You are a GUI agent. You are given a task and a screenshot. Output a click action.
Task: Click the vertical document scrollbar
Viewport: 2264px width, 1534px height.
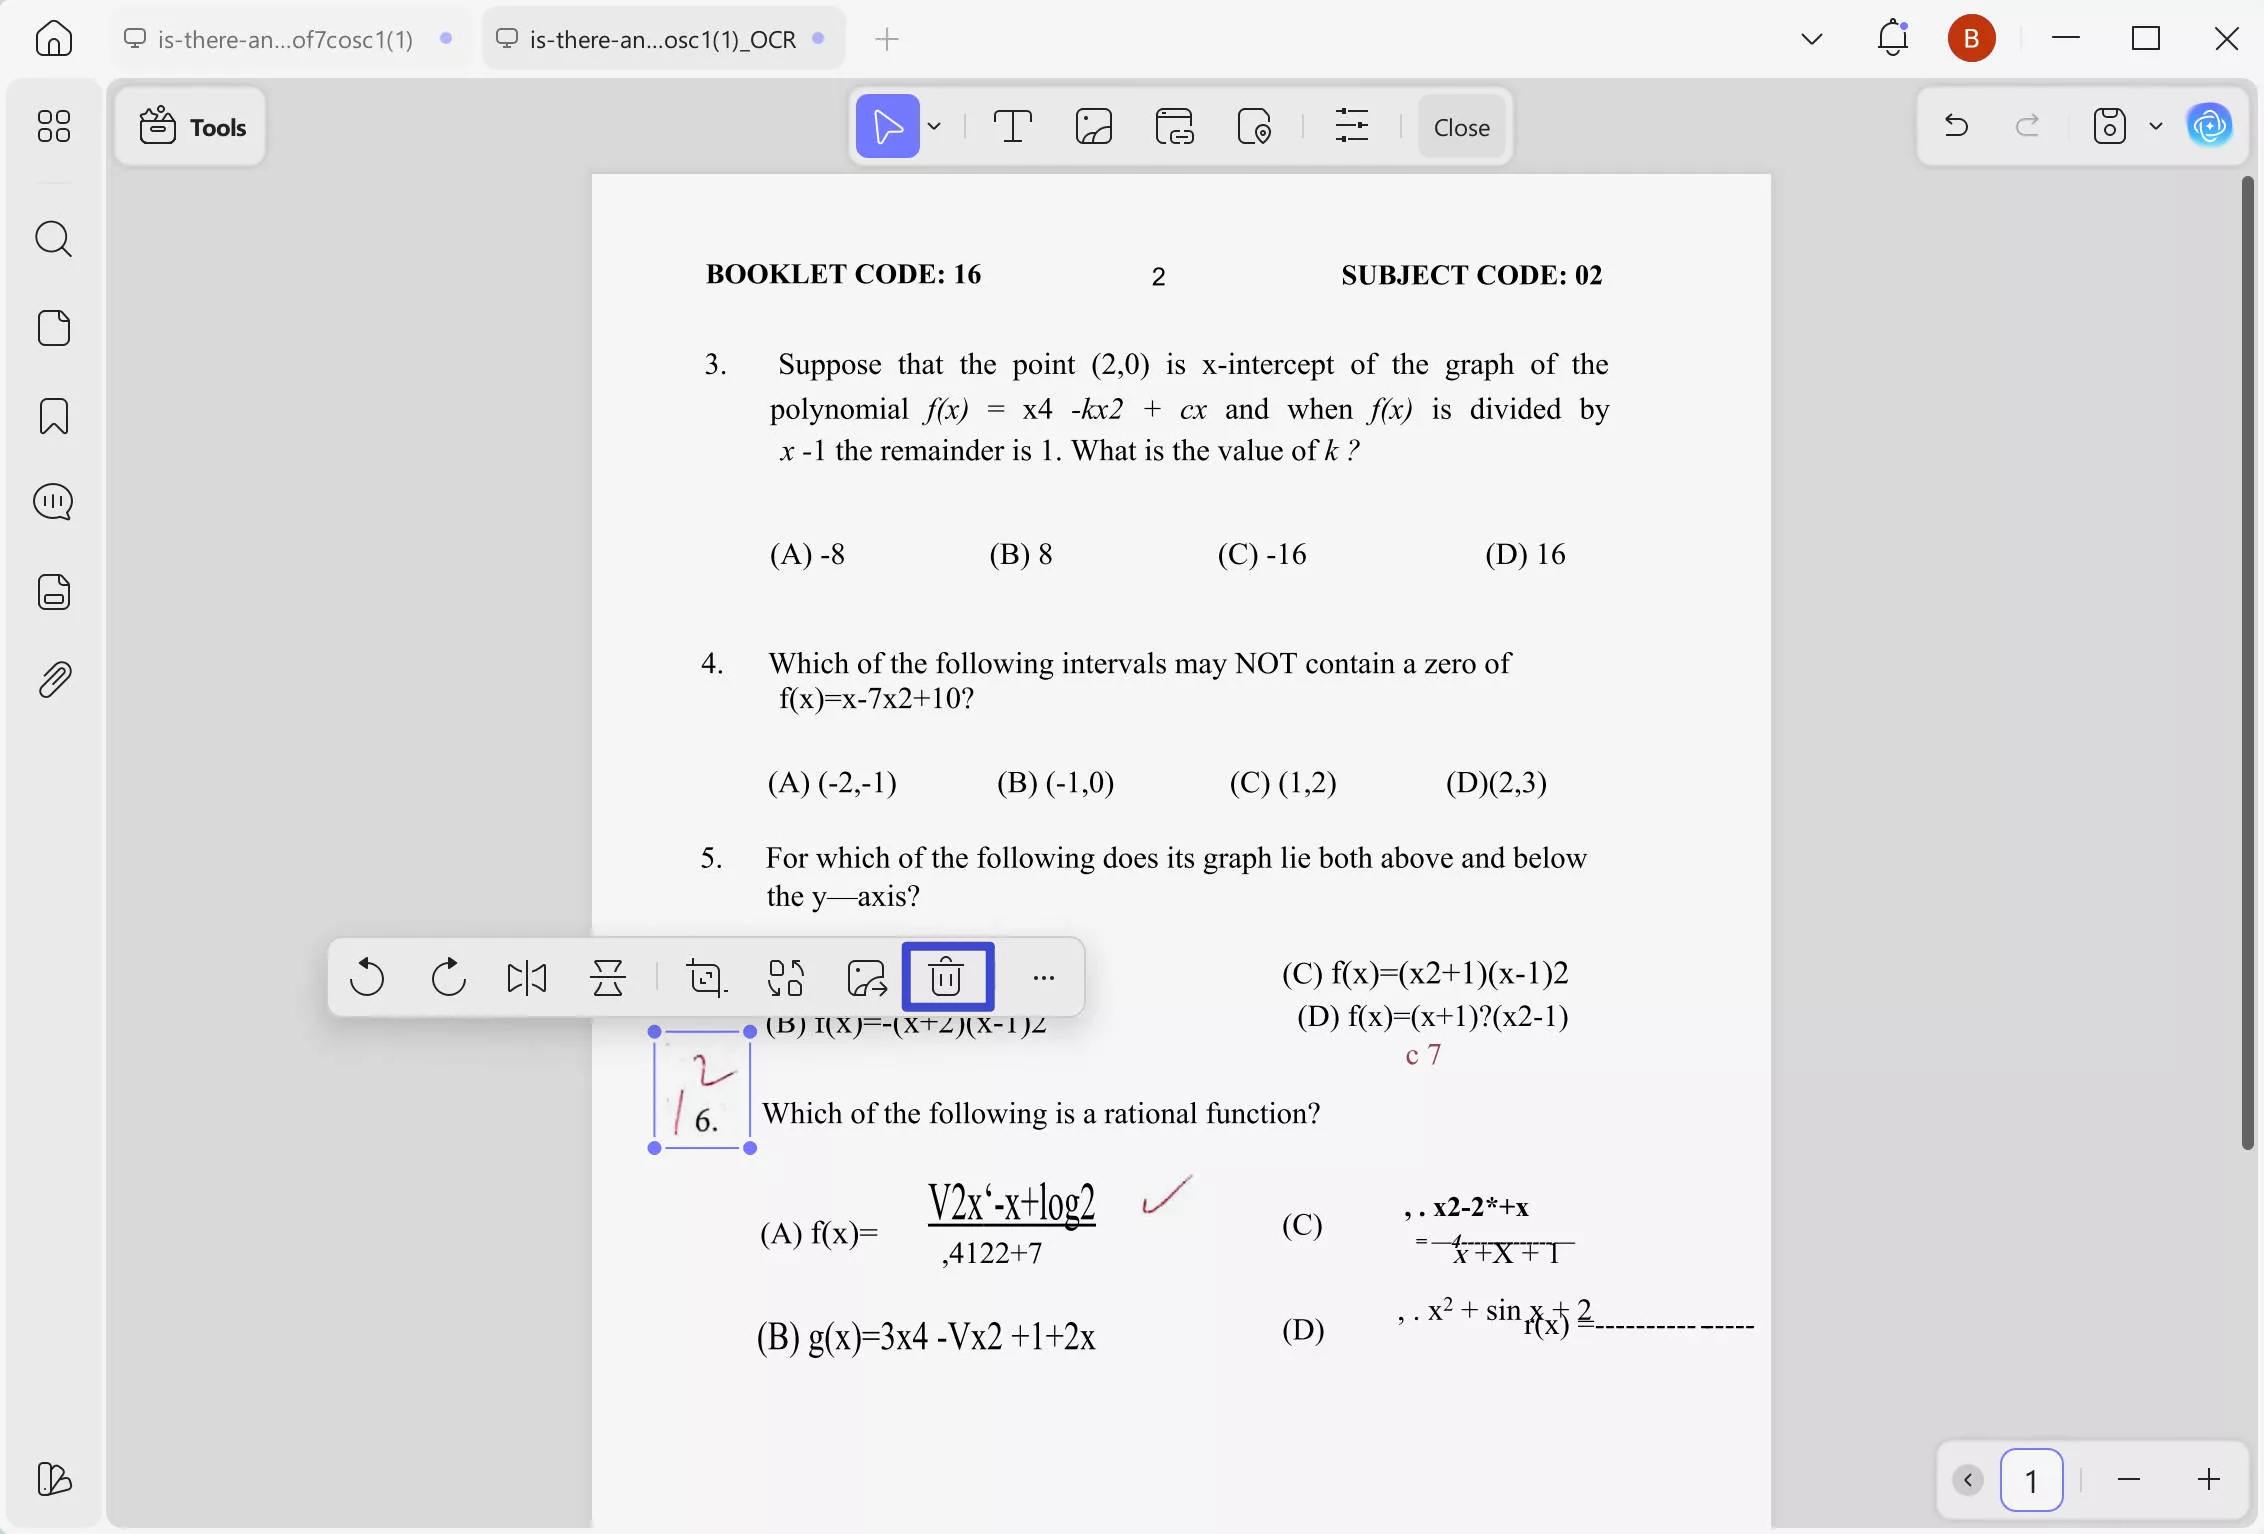(x=2247, y=660)
